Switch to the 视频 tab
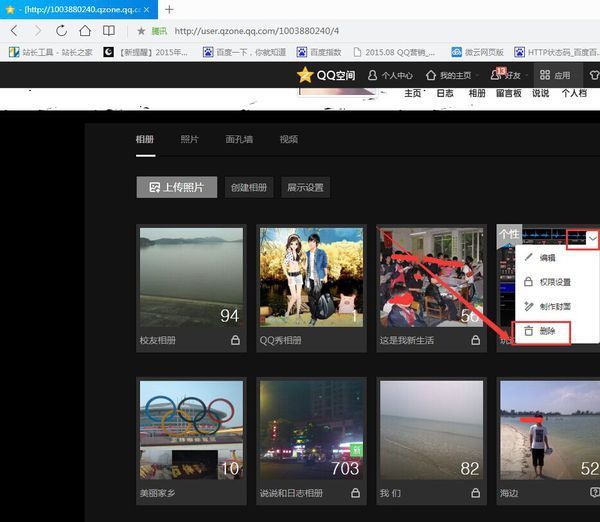This screenshot has width=600, height=522. click(x=289, y=139)
